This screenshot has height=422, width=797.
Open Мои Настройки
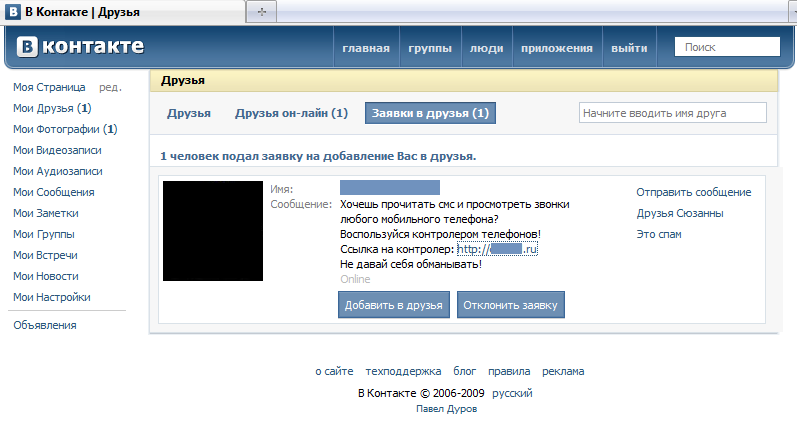pyautogui.click(x=52, y=297)
